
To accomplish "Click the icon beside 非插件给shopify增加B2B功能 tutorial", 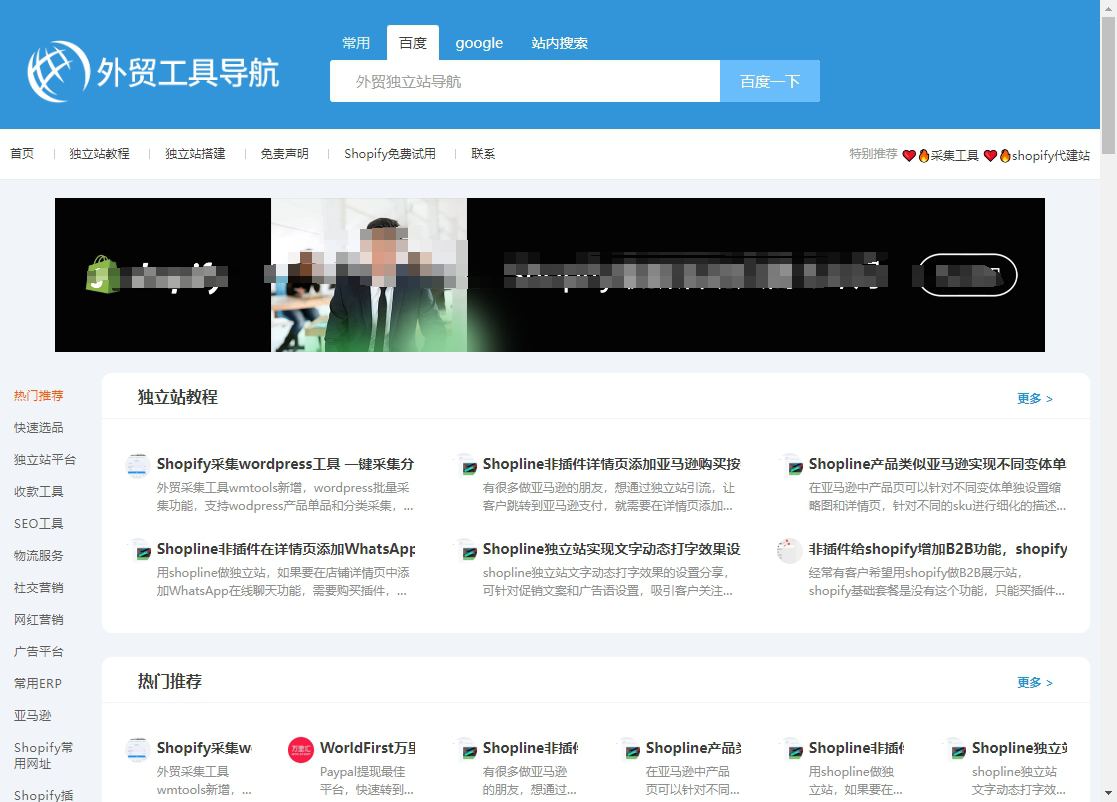I will click(x=789, y=550).
